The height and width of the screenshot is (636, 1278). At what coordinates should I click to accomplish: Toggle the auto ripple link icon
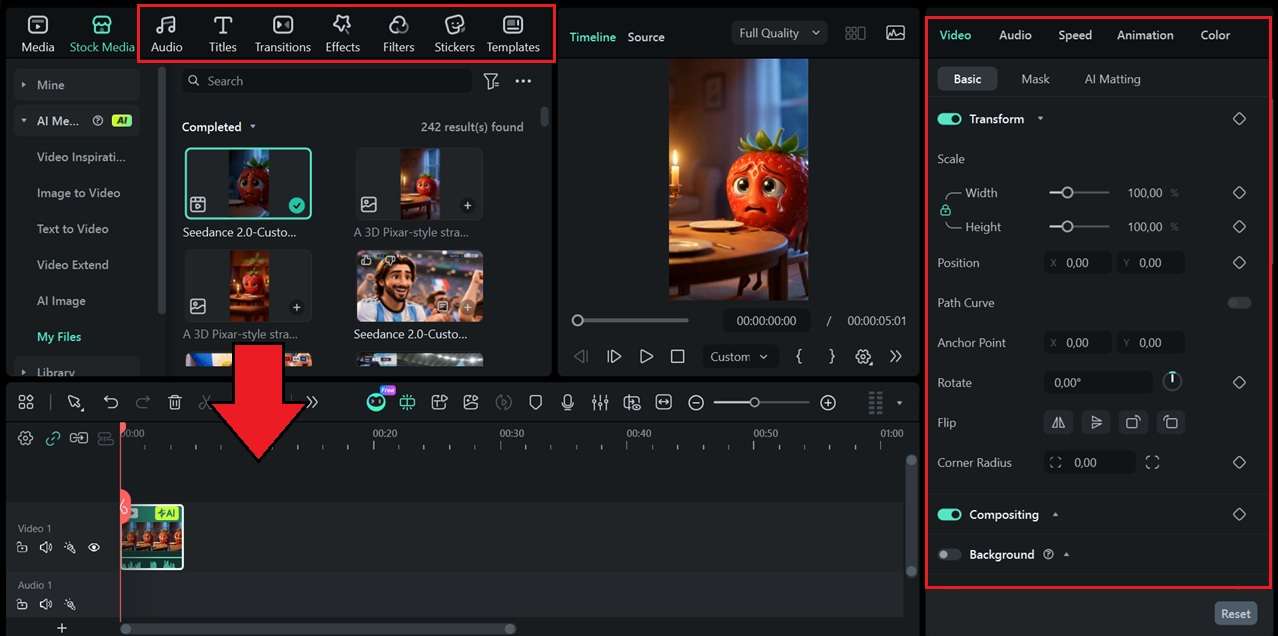point(53,438)
